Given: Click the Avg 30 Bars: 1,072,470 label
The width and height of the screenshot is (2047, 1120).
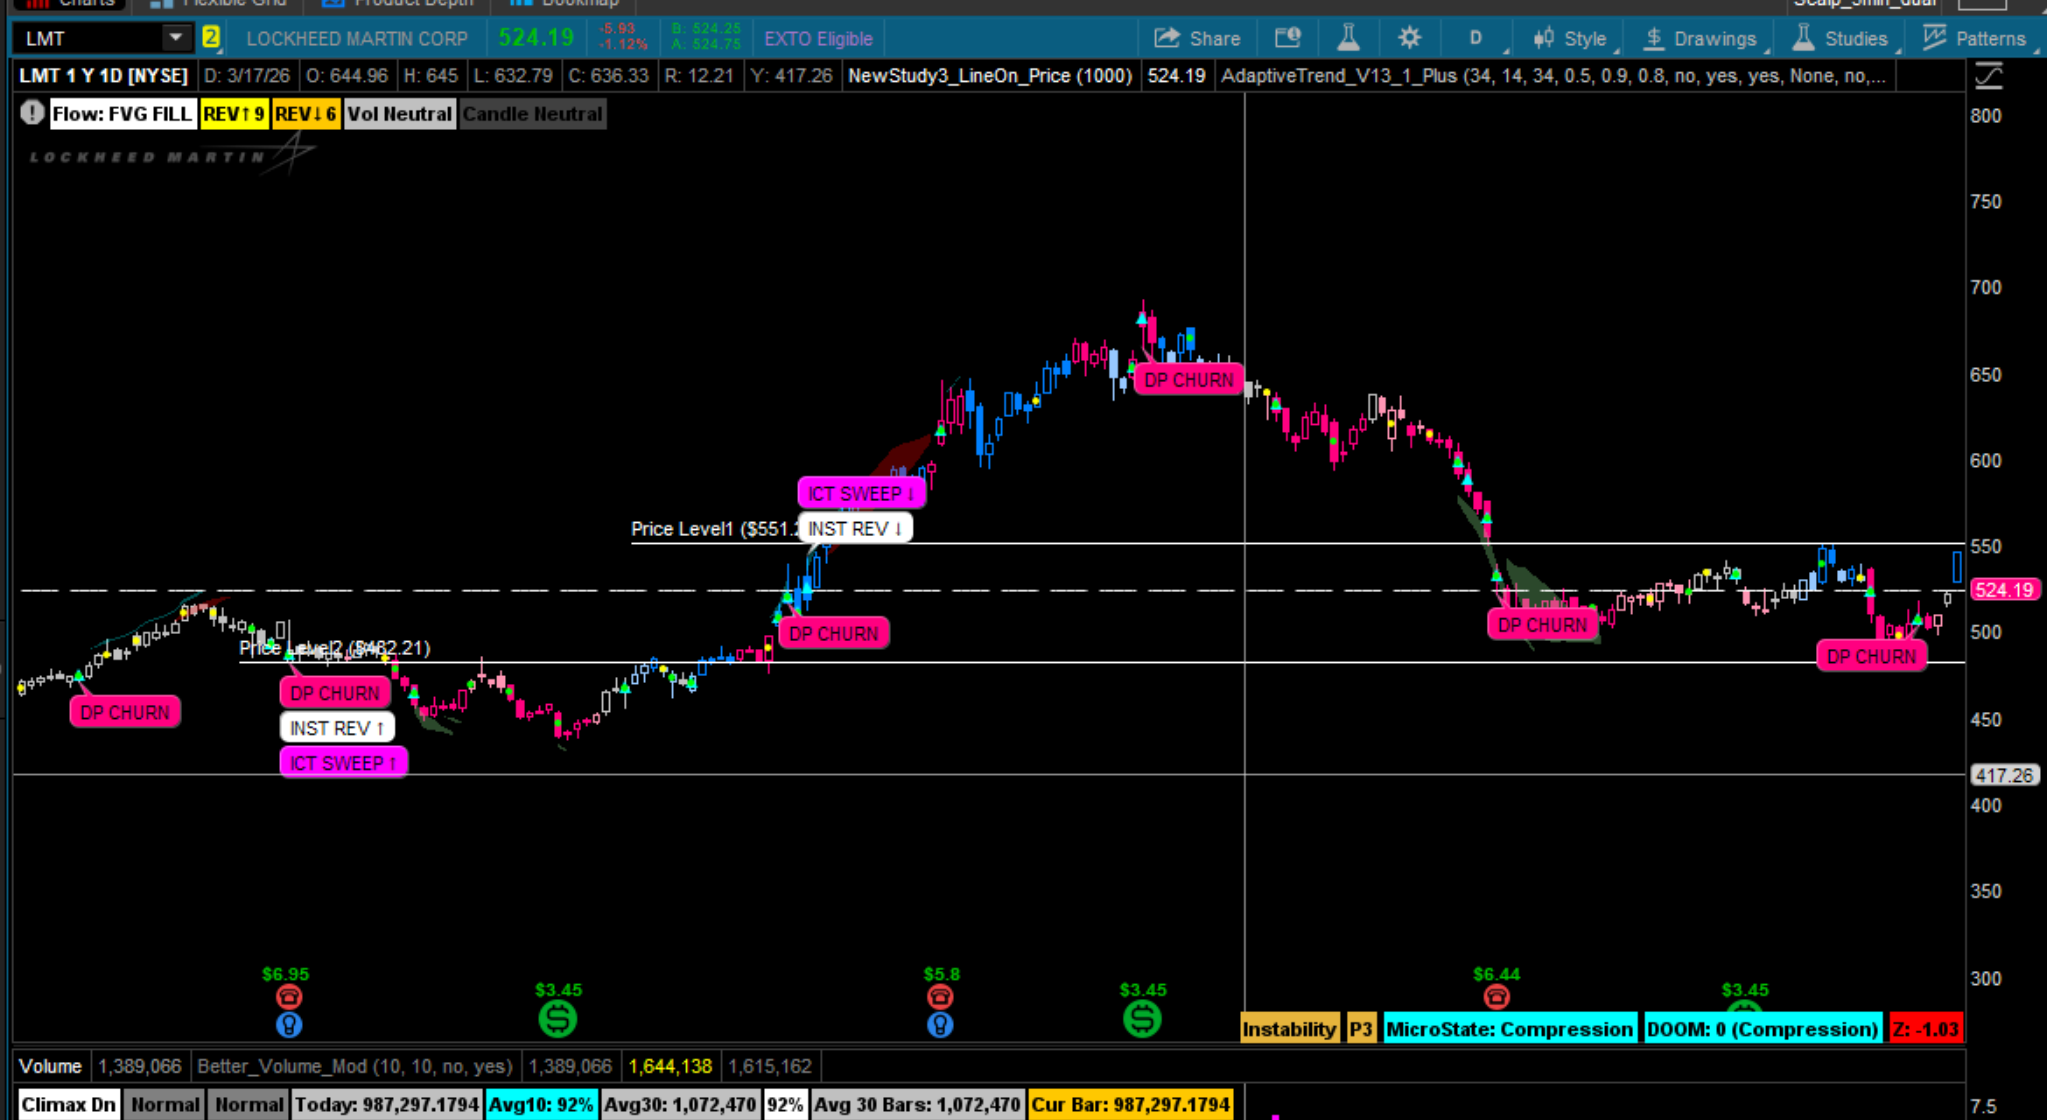Looking at the screenshot, I should click(x=916, y=1105).
